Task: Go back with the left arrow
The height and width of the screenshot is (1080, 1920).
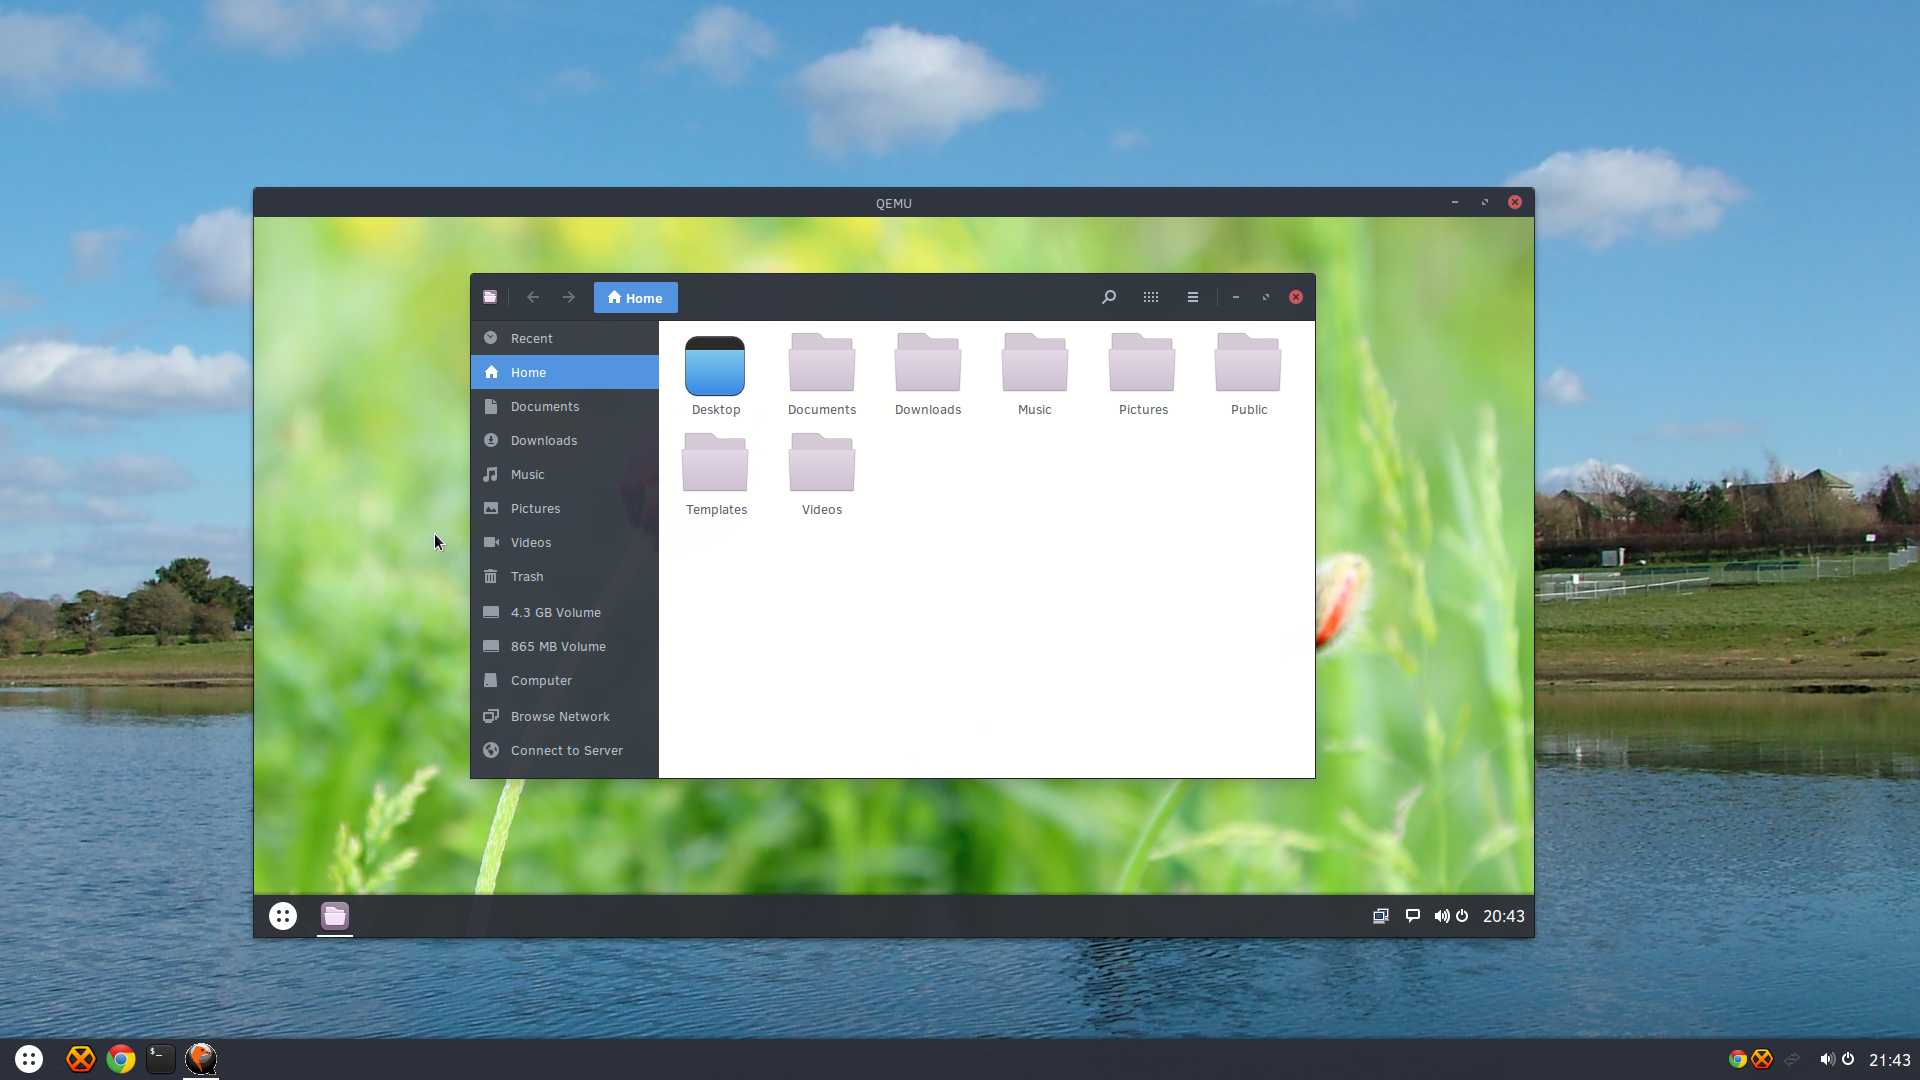Action: [x=533, y=297]
